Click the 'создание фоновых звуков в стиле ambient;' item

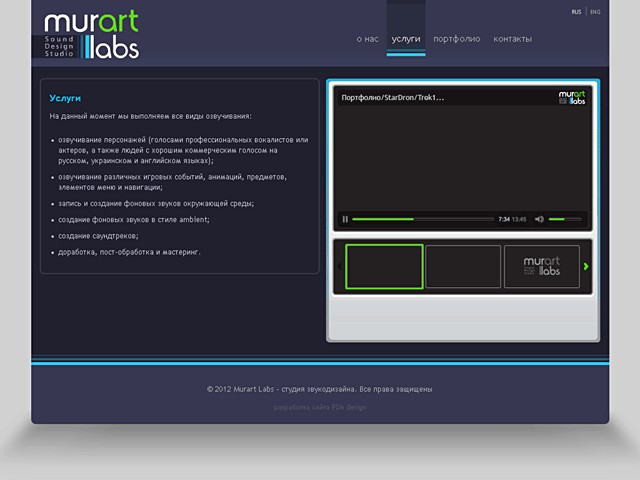tap(133, 220)
